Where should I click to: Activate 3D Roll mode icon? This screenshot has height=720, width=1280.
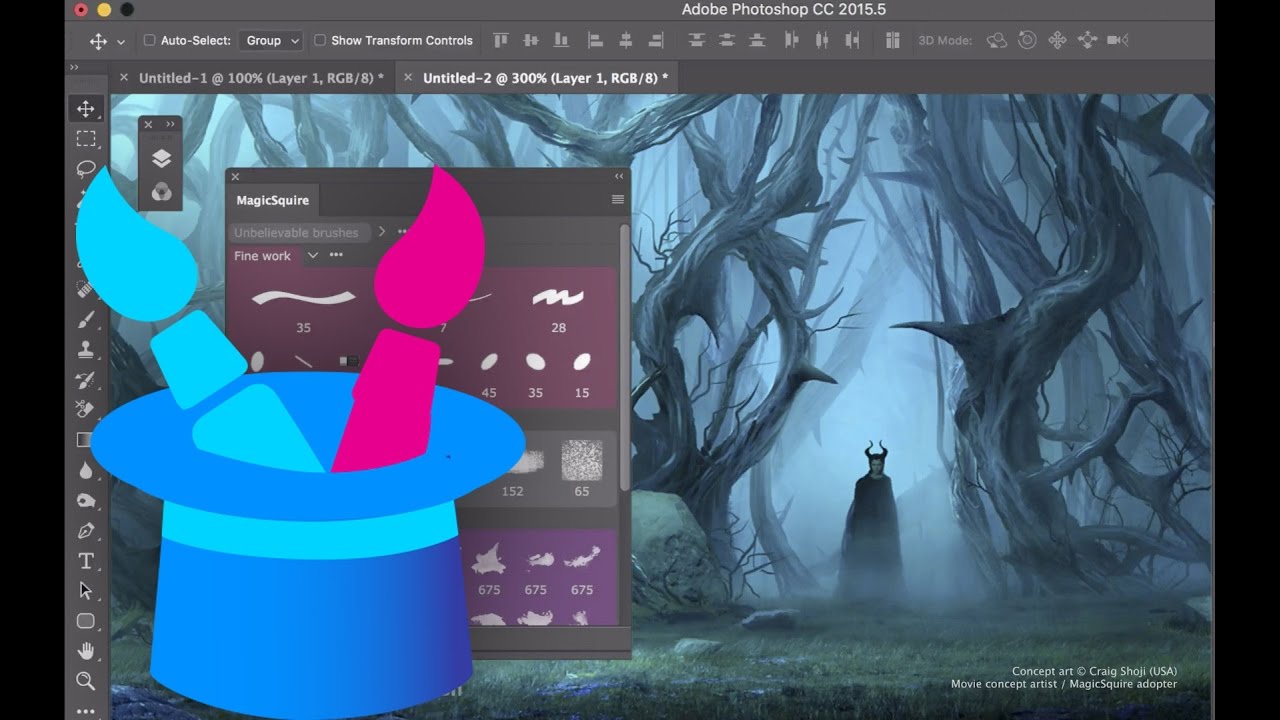point(1027,40)
